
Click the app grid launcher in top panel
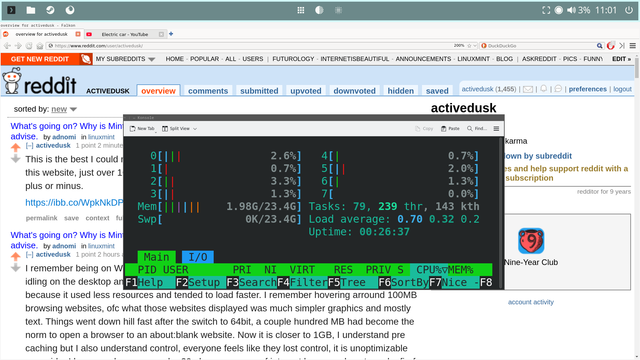[301, 10]
